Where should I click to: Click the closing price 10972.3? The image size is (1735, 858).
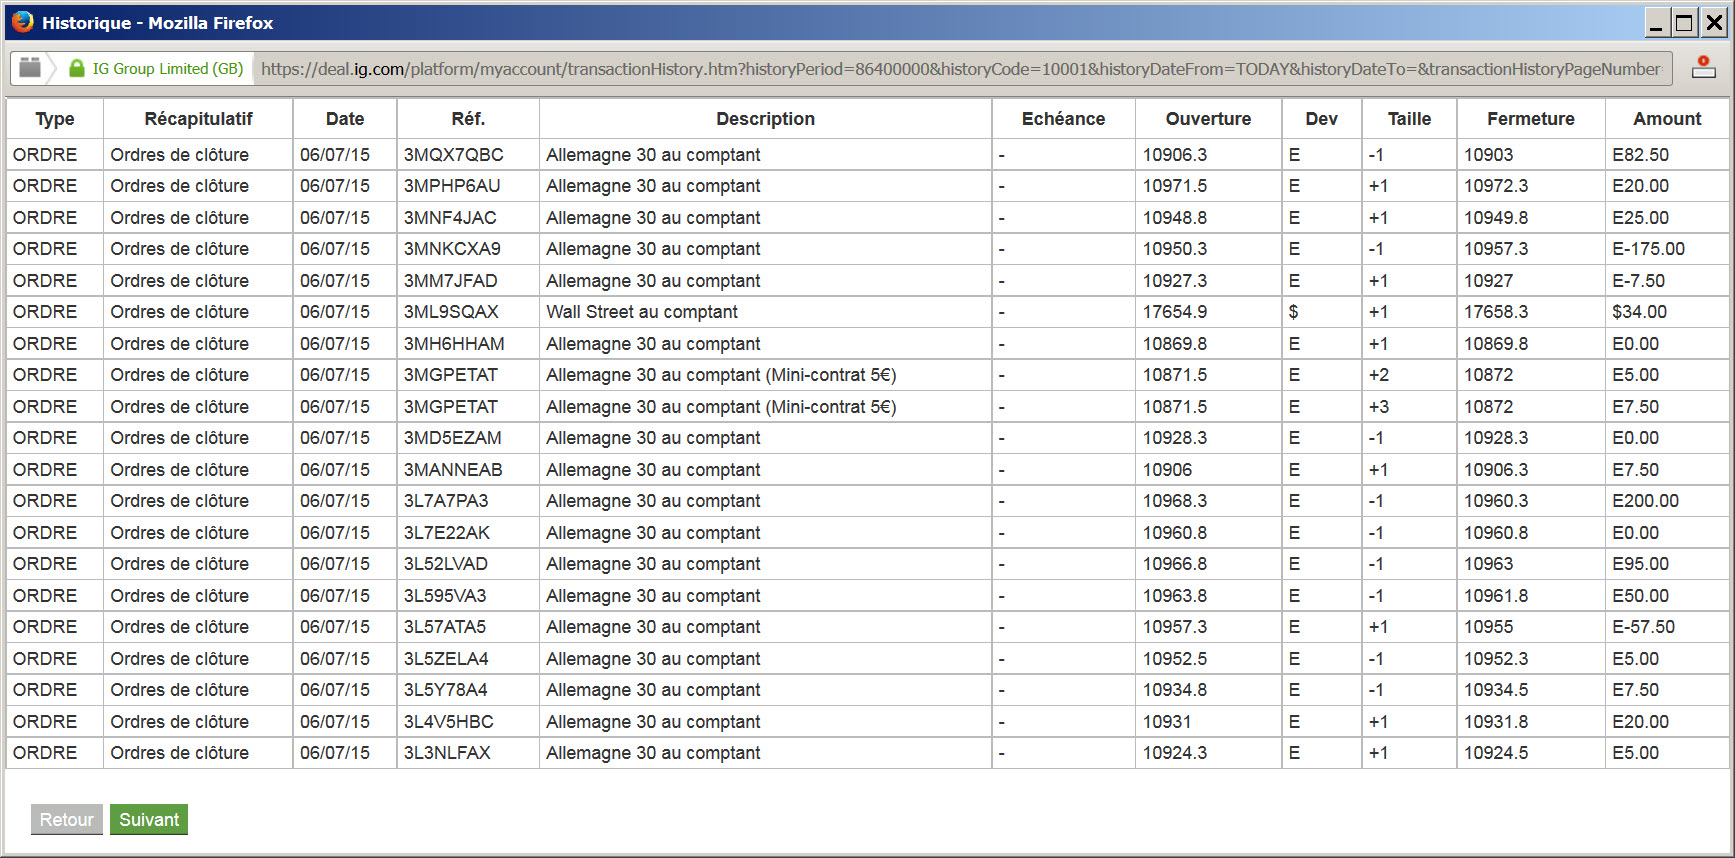pyautogui.click(x=1497, y=186)
